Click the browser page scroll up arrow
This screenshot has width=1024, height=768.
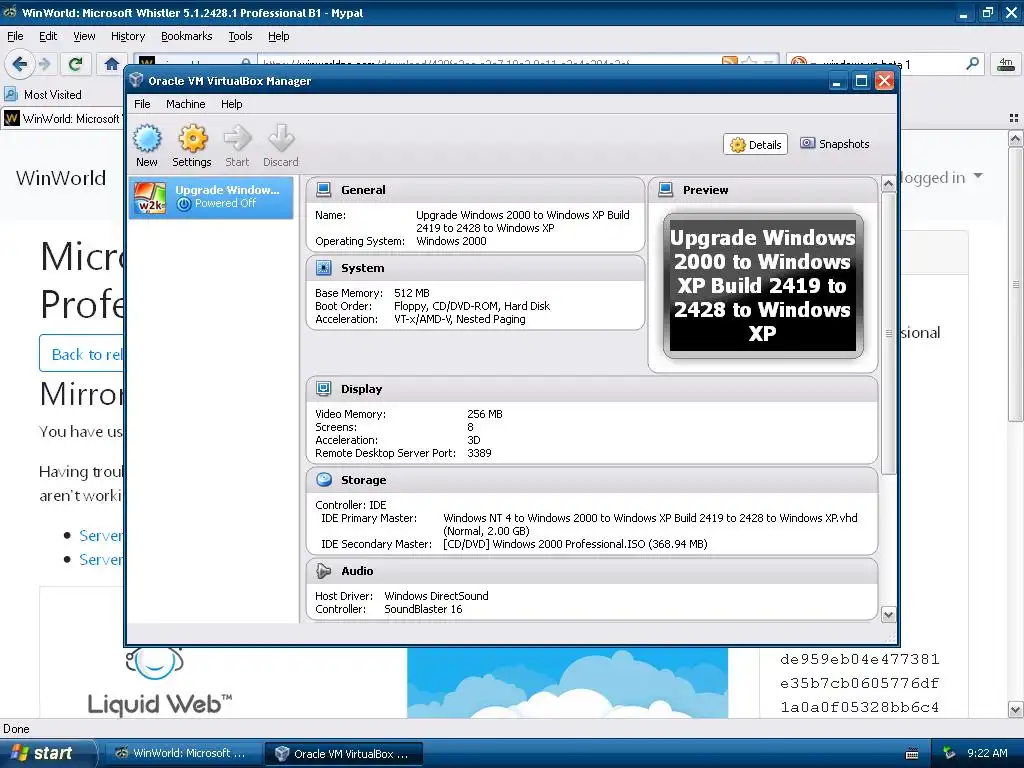[x=1015, y=138]
